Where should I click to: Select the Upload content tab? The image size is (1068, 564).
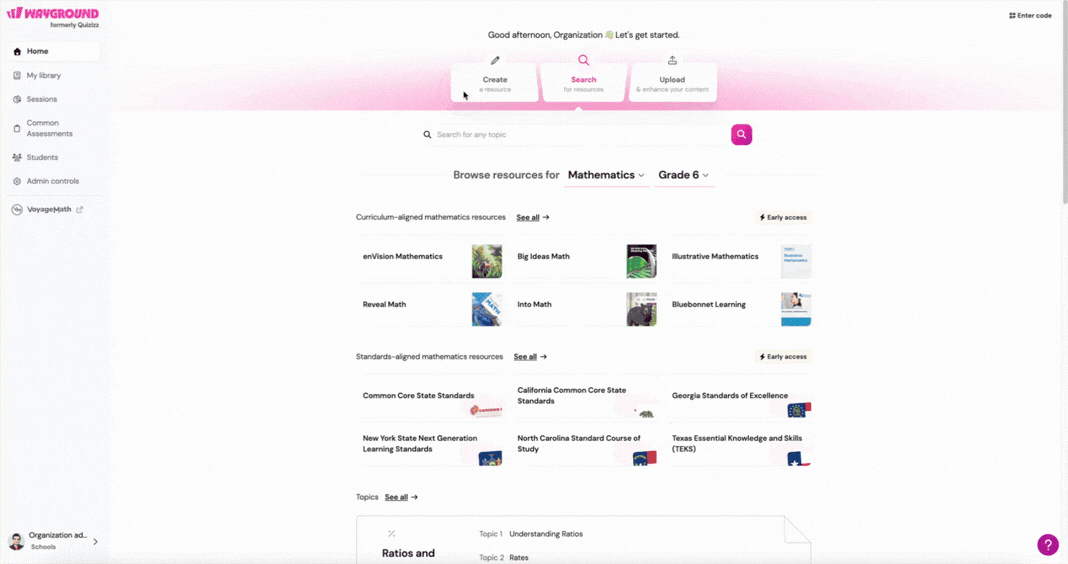click(672, 82)
